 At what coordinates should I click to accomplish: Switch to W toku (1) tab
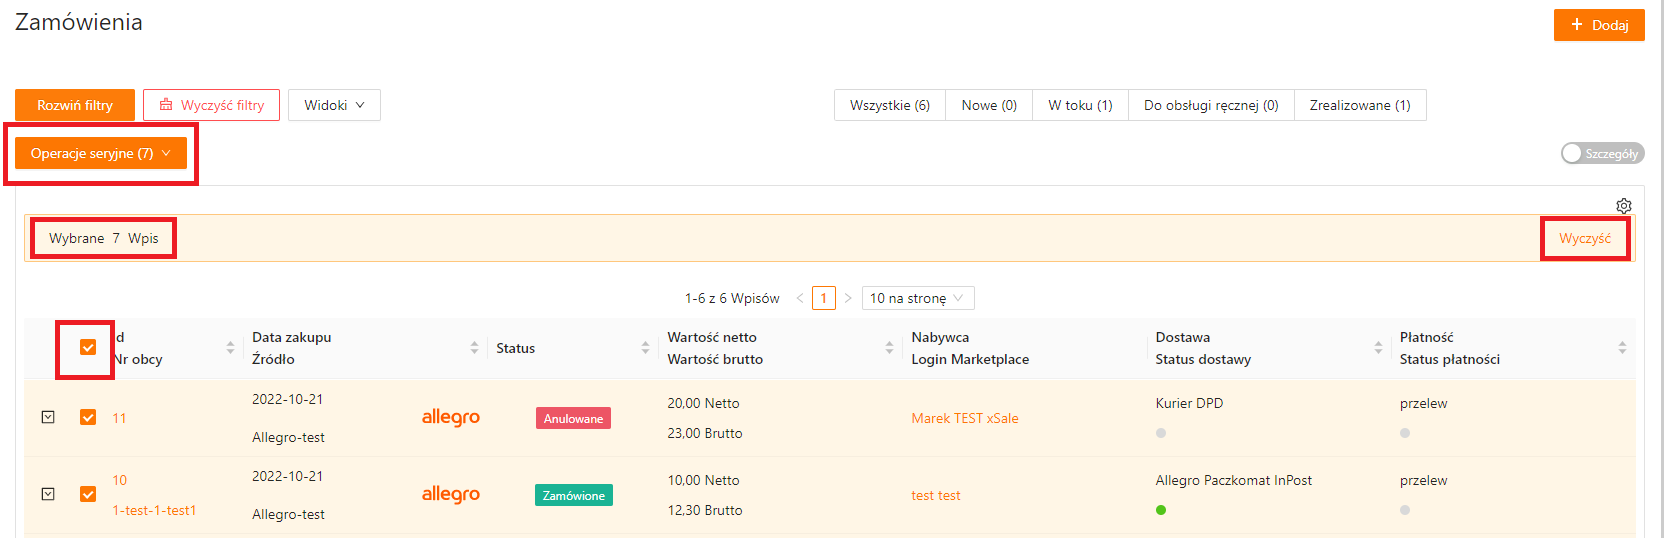[1080, 105]
